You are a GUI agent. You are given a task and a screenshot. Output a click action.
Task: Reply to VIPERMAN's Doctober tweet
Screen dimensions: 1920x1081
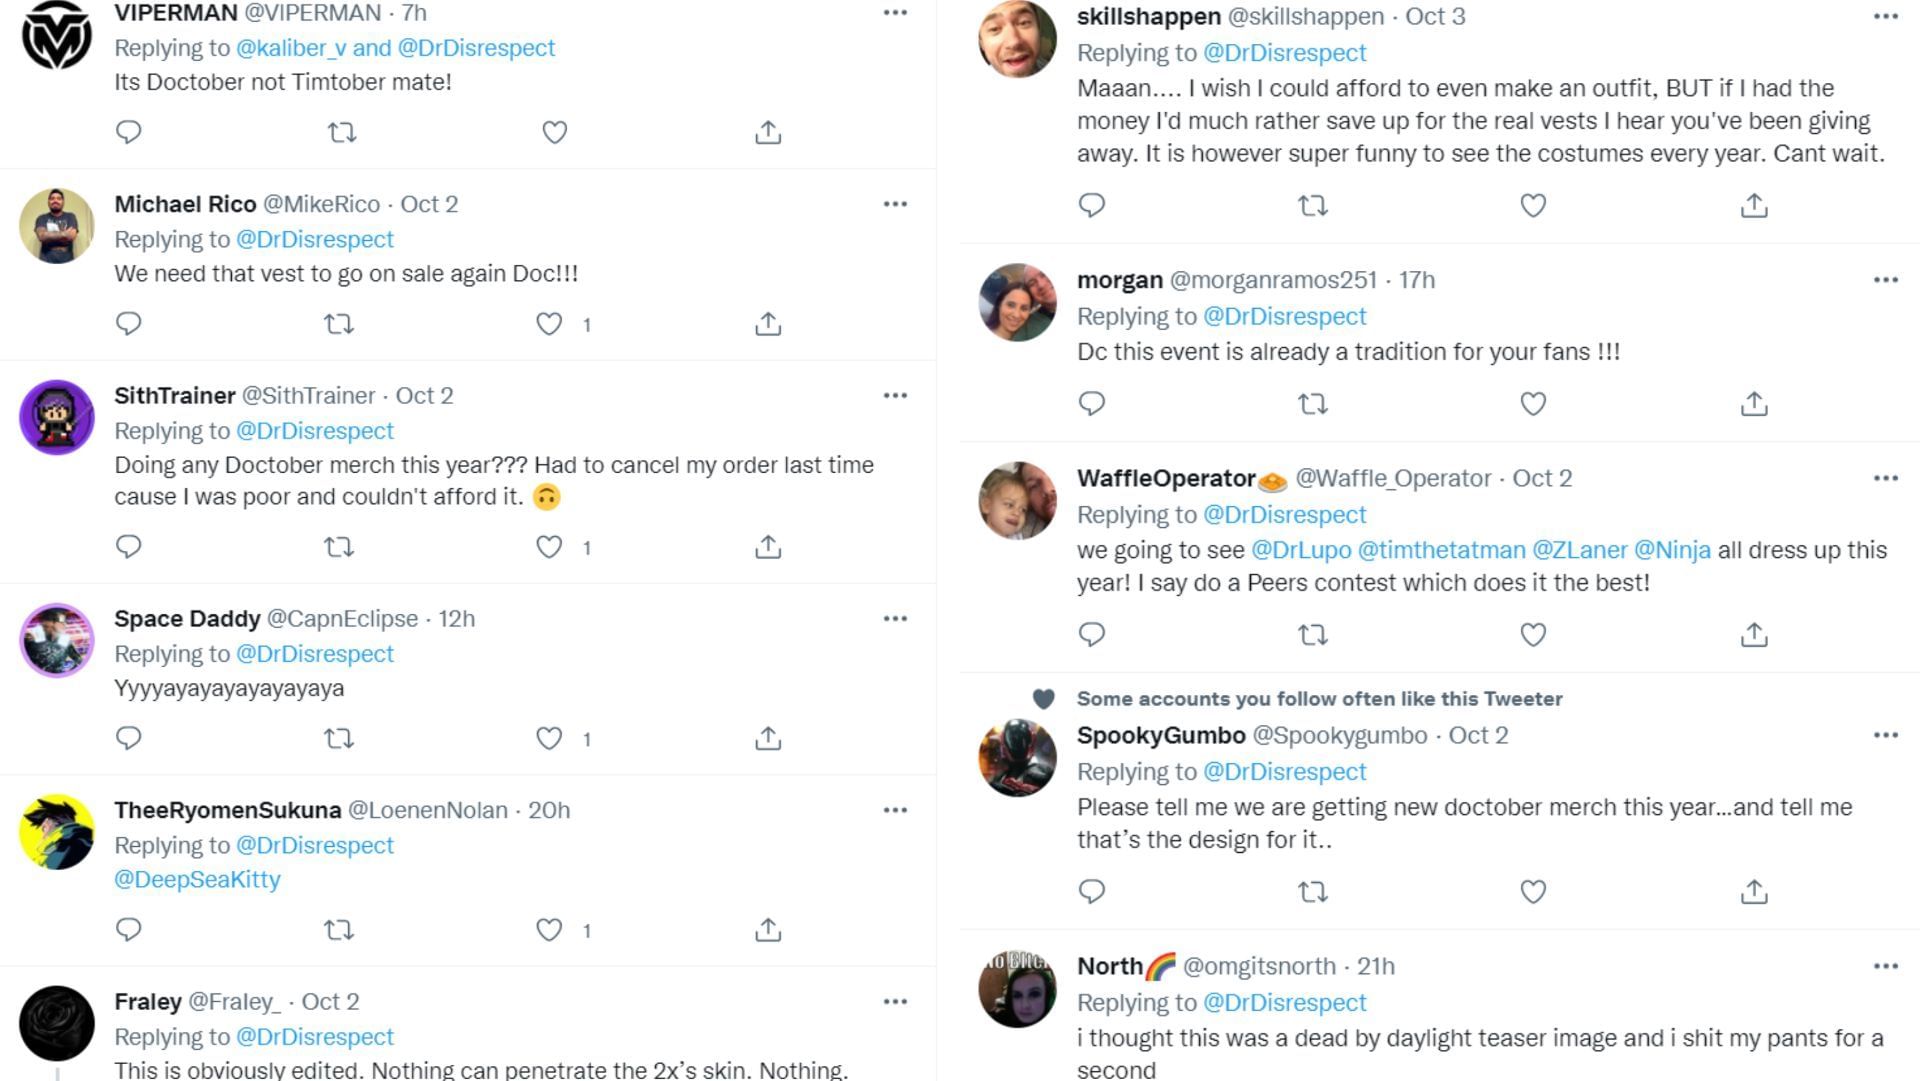point(129,132)
